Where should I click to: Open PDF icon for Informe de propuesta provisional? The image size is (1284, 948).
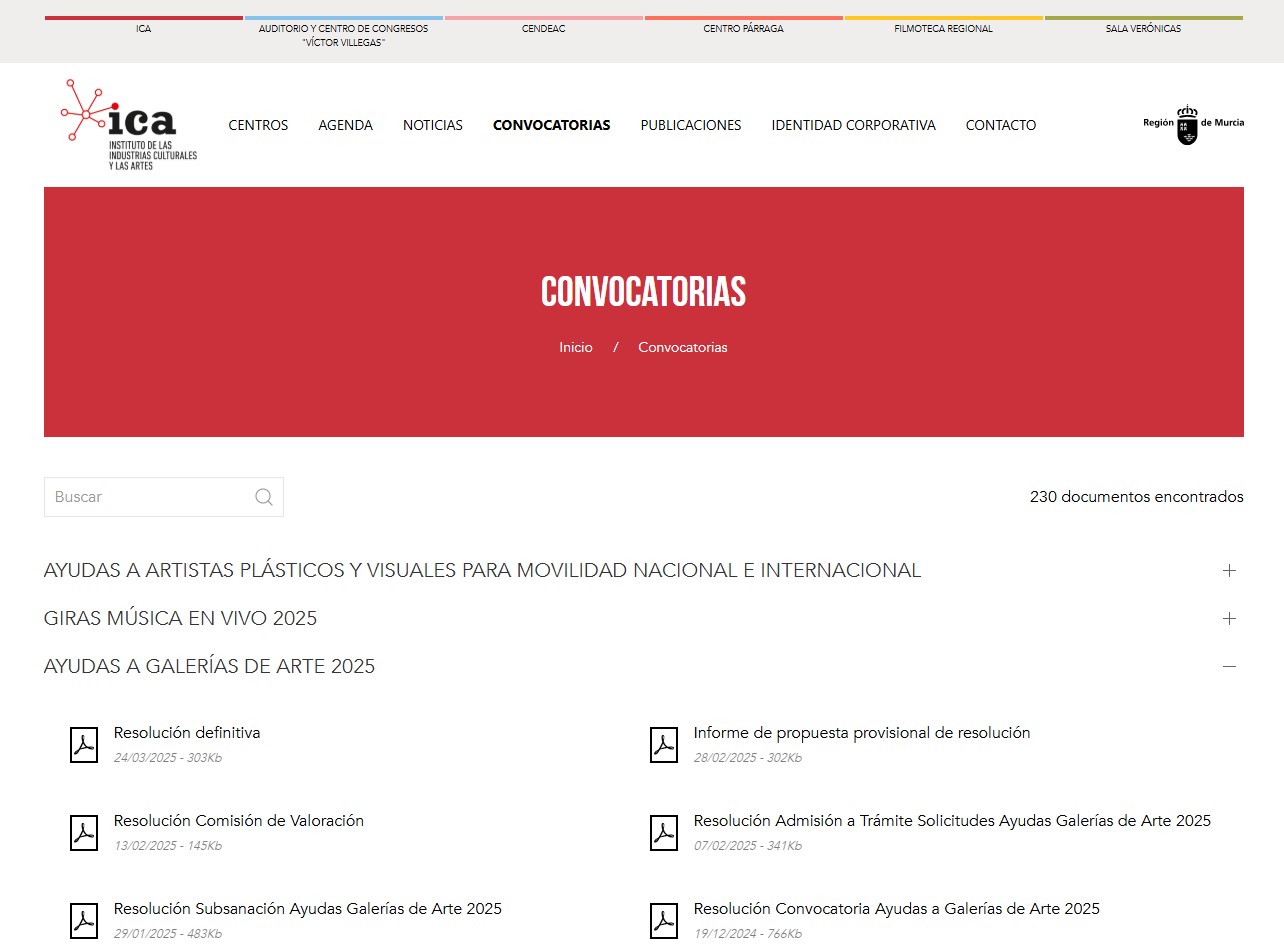664,745
